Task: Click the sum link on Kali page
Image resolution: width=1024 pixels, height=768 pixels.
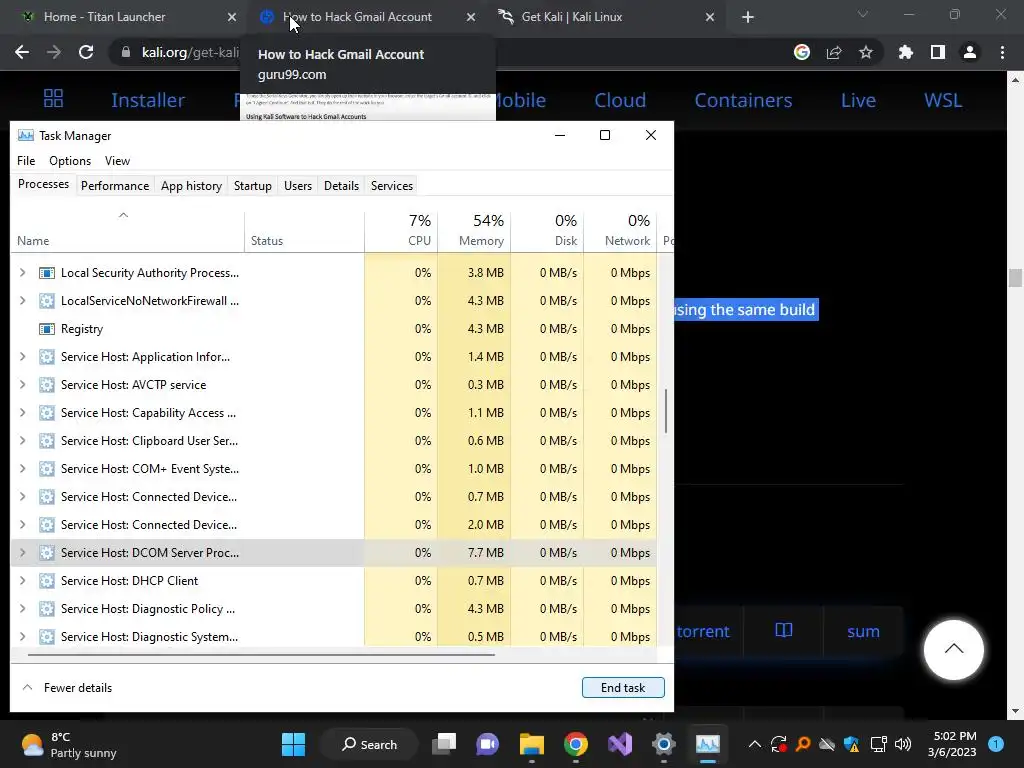Action: 863,631
